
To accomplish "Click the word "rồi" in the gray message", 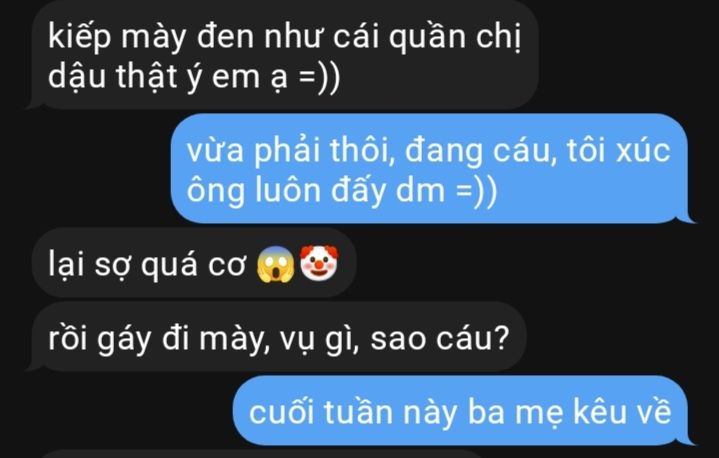I will click(x=67, y=338).
